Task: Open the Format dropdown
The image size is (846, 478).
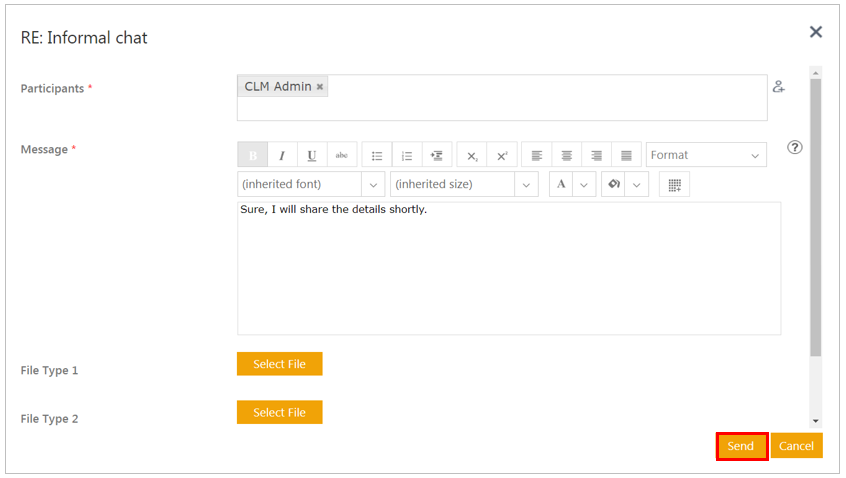Action: [706, 155]
